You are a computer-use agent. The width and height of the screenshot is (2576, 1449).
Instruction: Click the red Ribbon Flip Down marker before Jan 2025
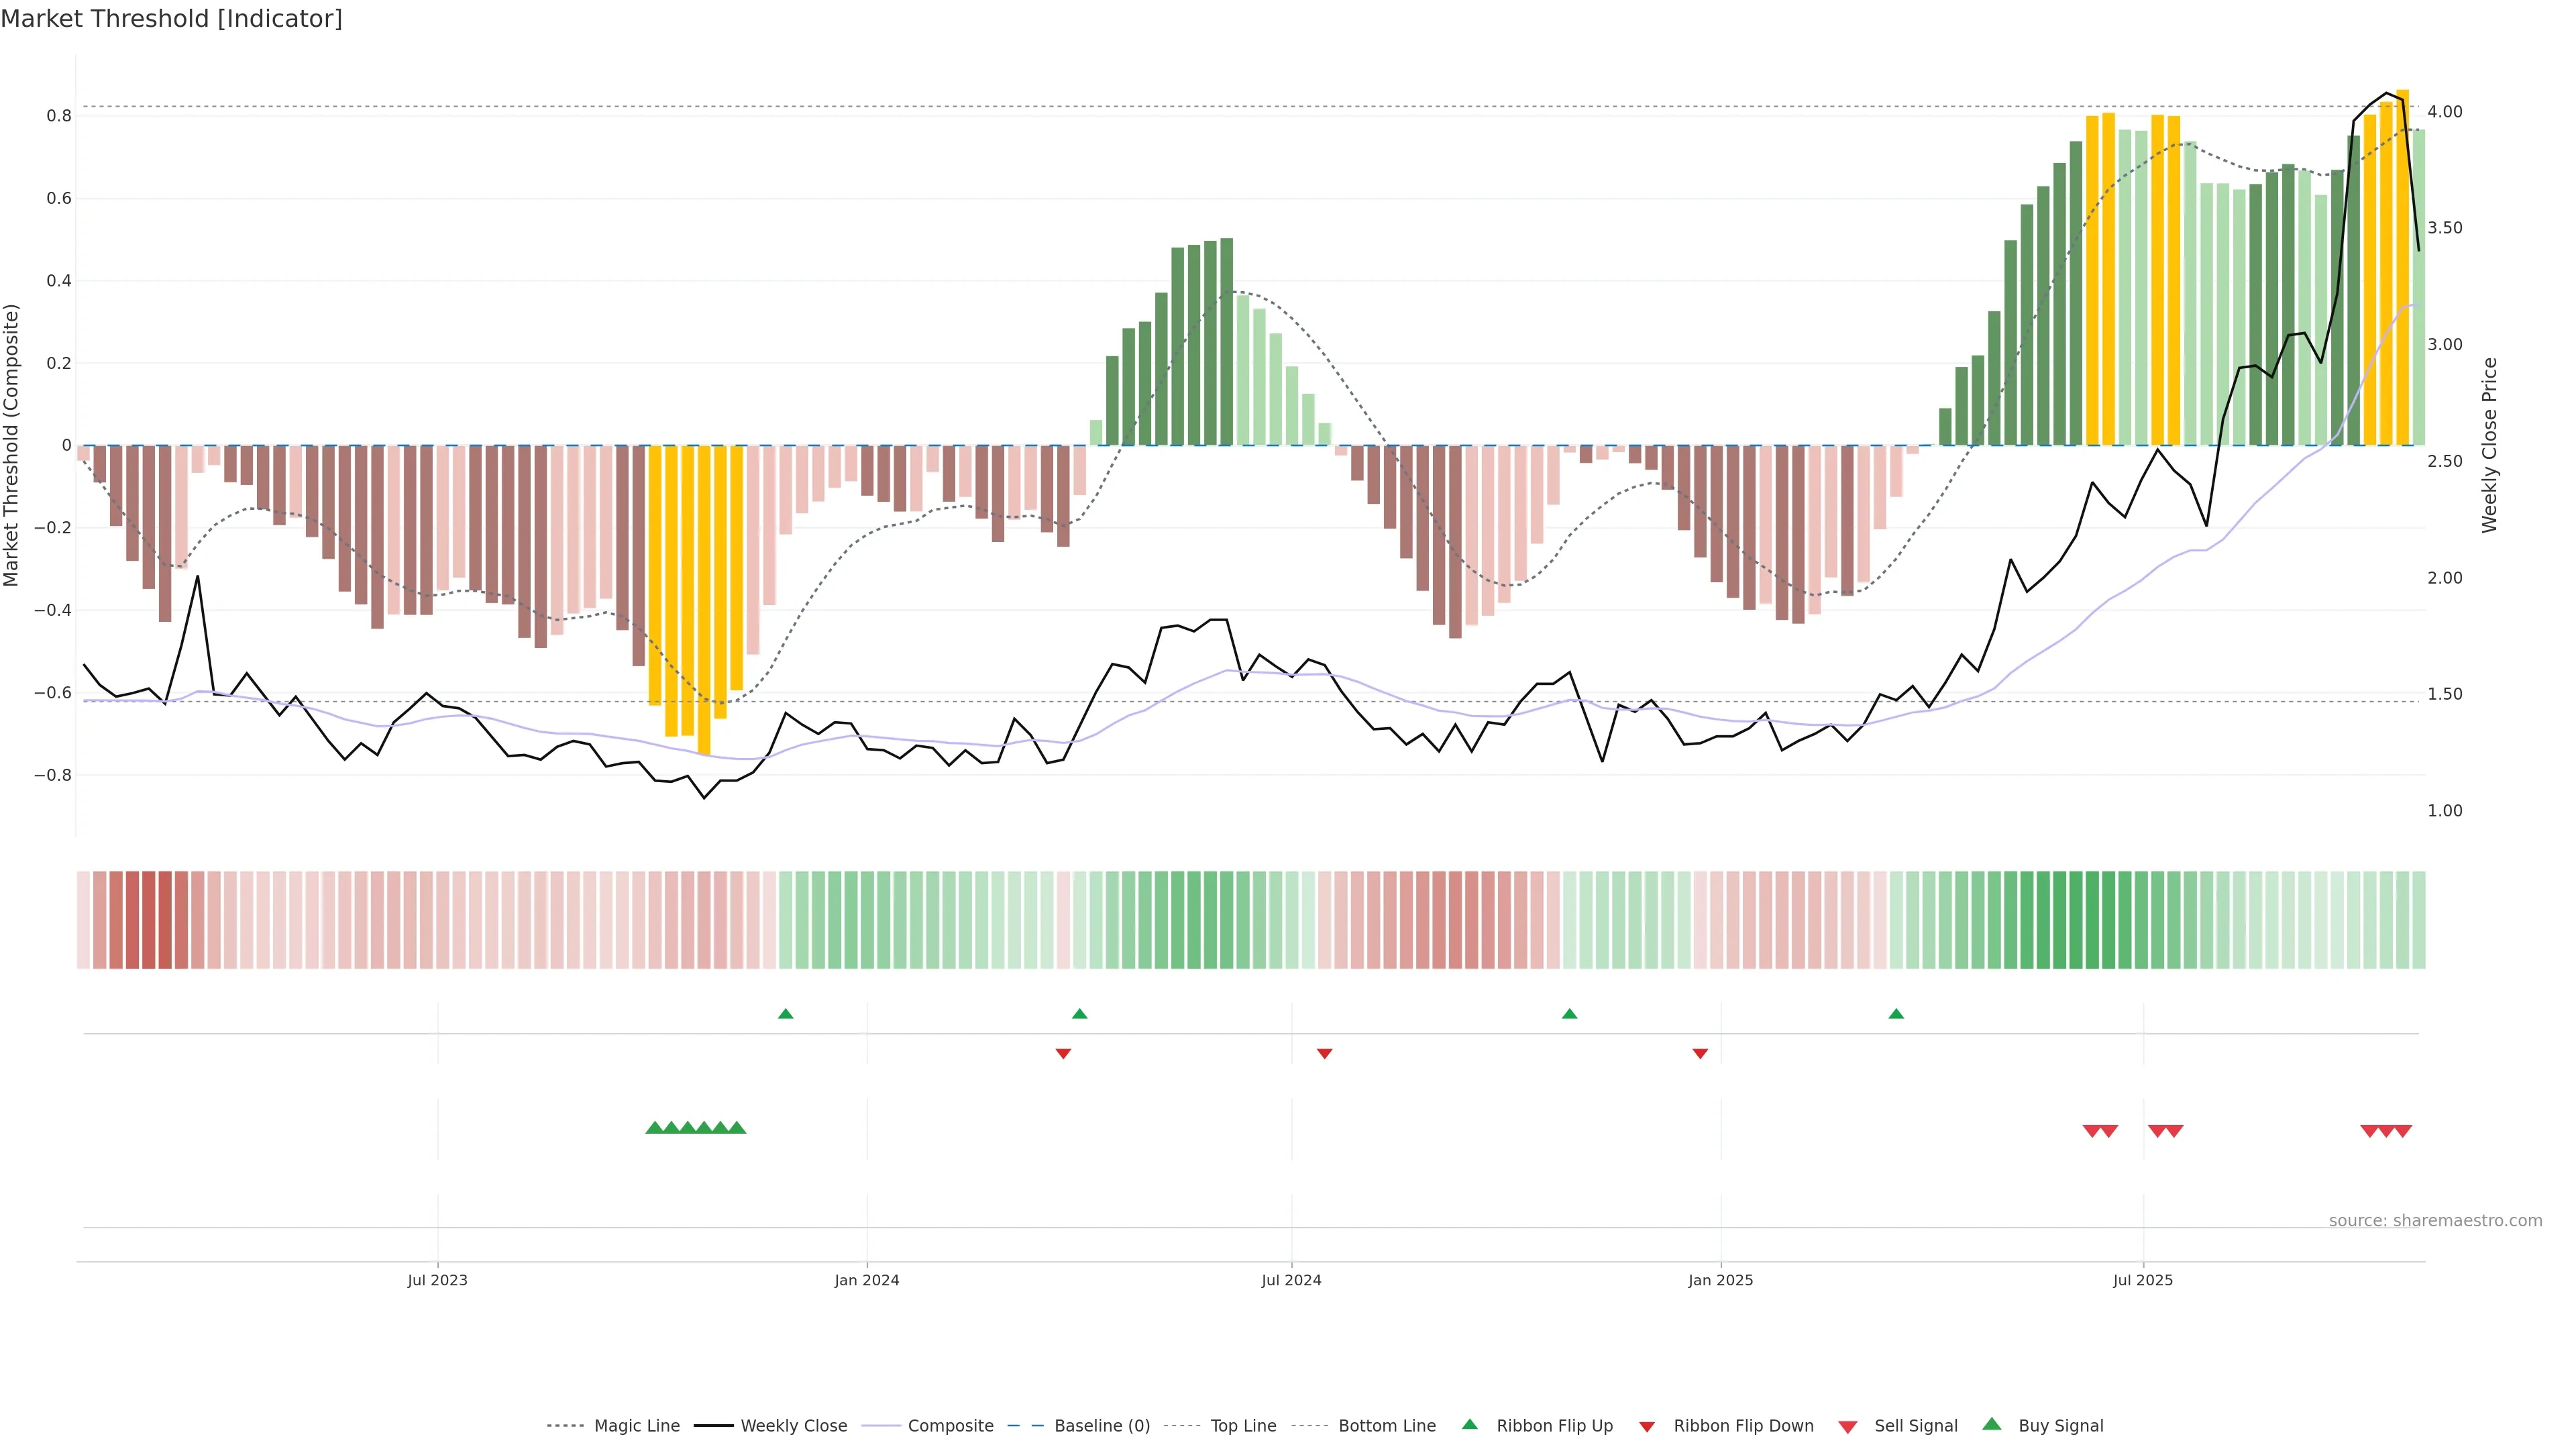[x=1700, y=1053]
